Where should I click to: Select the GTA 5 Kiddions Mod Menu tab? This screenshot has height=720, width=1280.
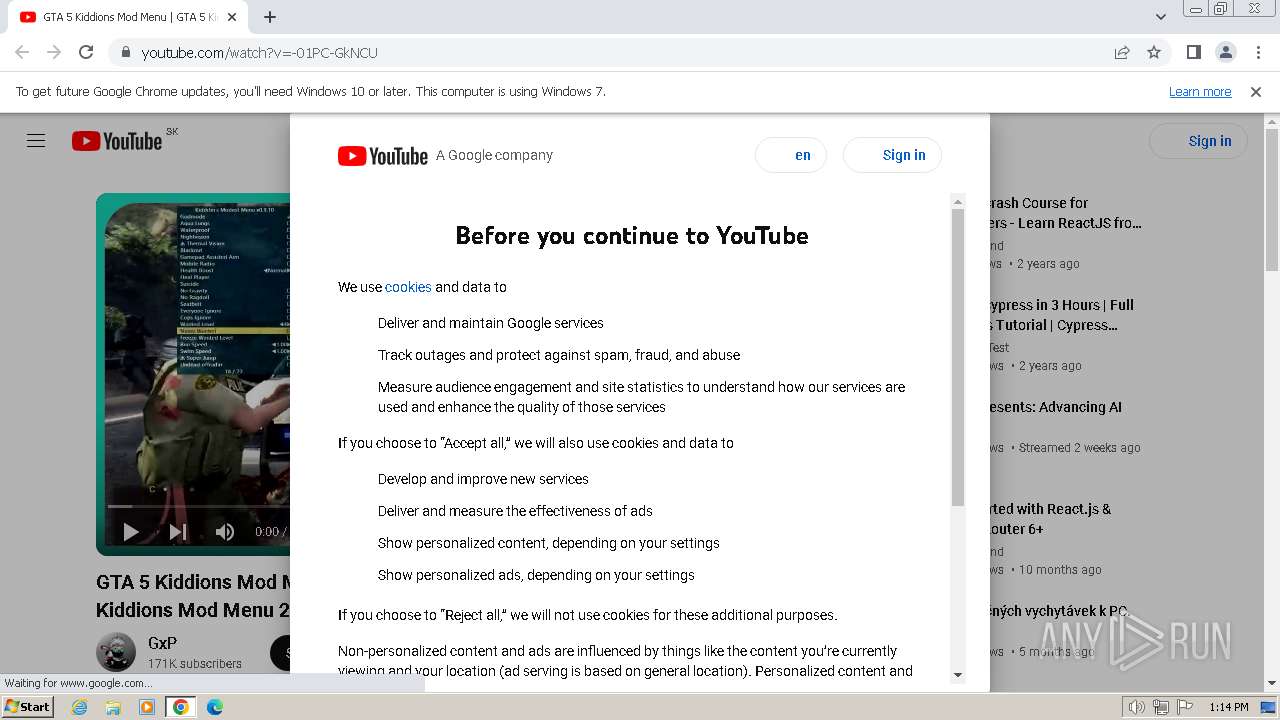point(128,17)
